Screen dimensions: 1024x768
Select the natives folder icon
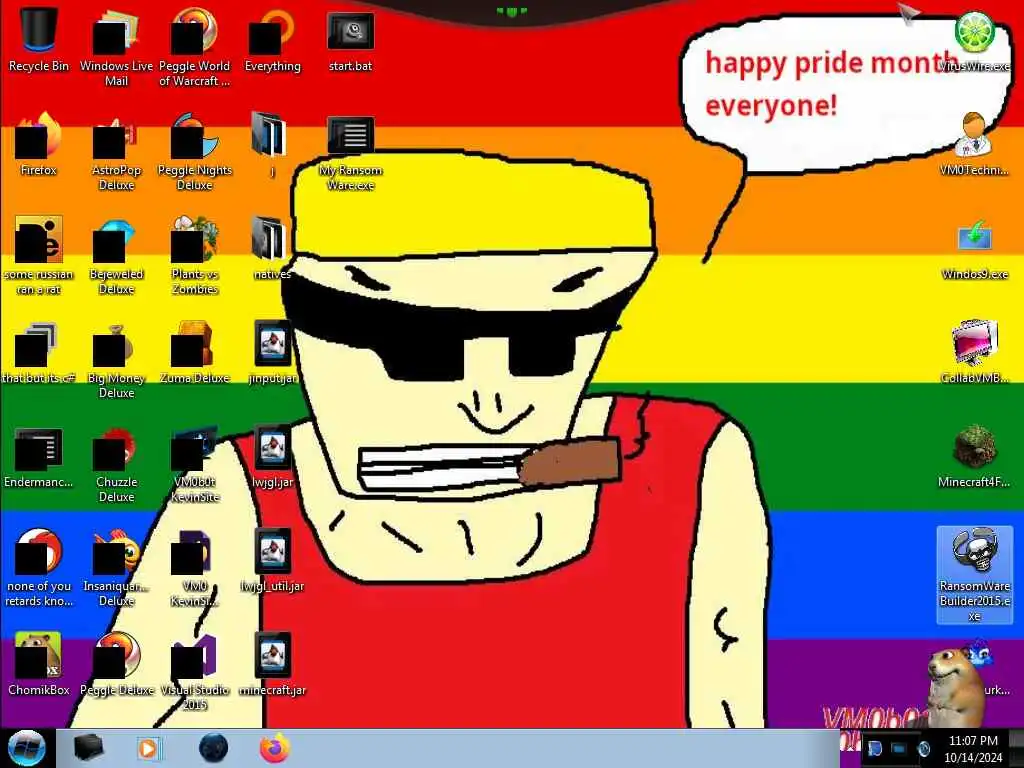click(x=272, y=249)
